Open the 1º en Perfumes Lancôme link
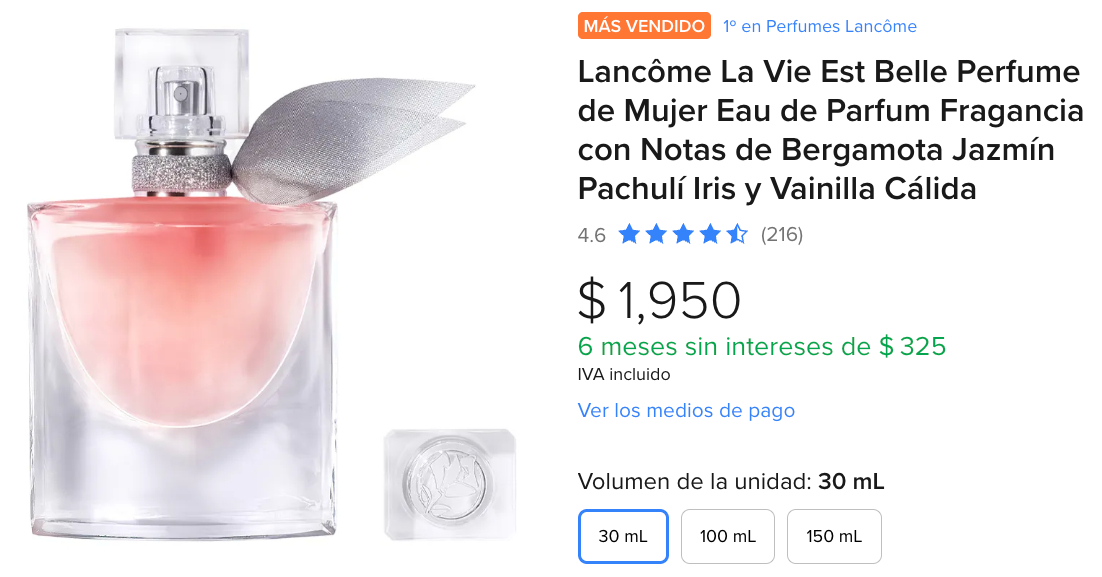 pos(819,26)
